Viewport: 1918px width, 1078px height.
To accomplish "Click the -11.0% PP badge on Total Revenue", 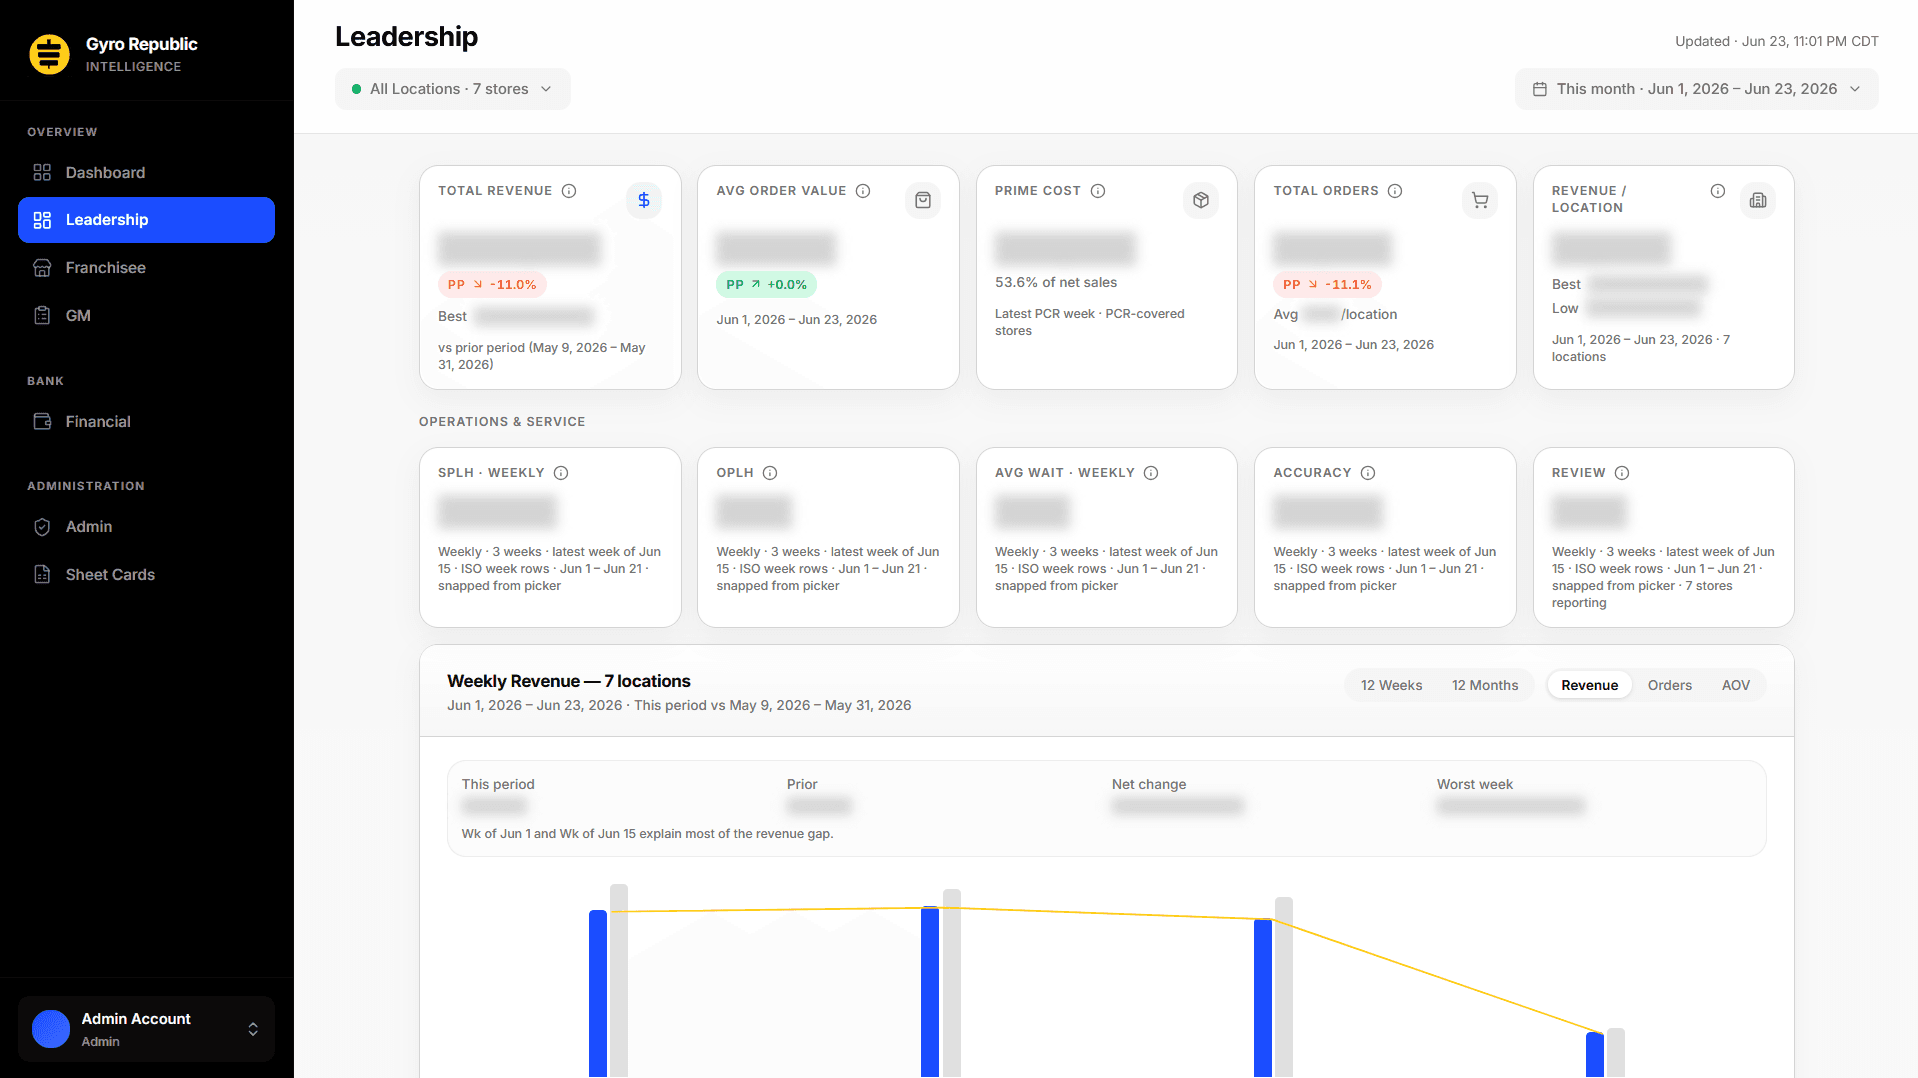I will 492,285.
